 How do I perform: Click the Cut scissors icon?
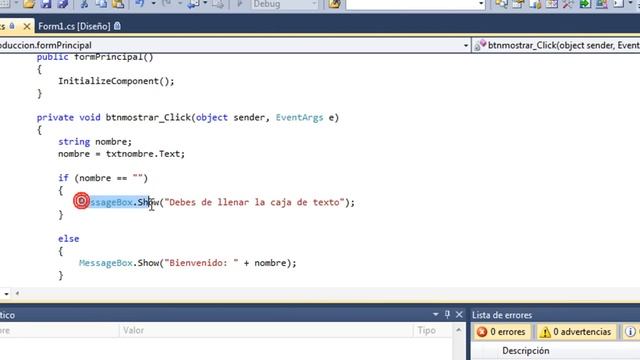[x=84, y=4]
